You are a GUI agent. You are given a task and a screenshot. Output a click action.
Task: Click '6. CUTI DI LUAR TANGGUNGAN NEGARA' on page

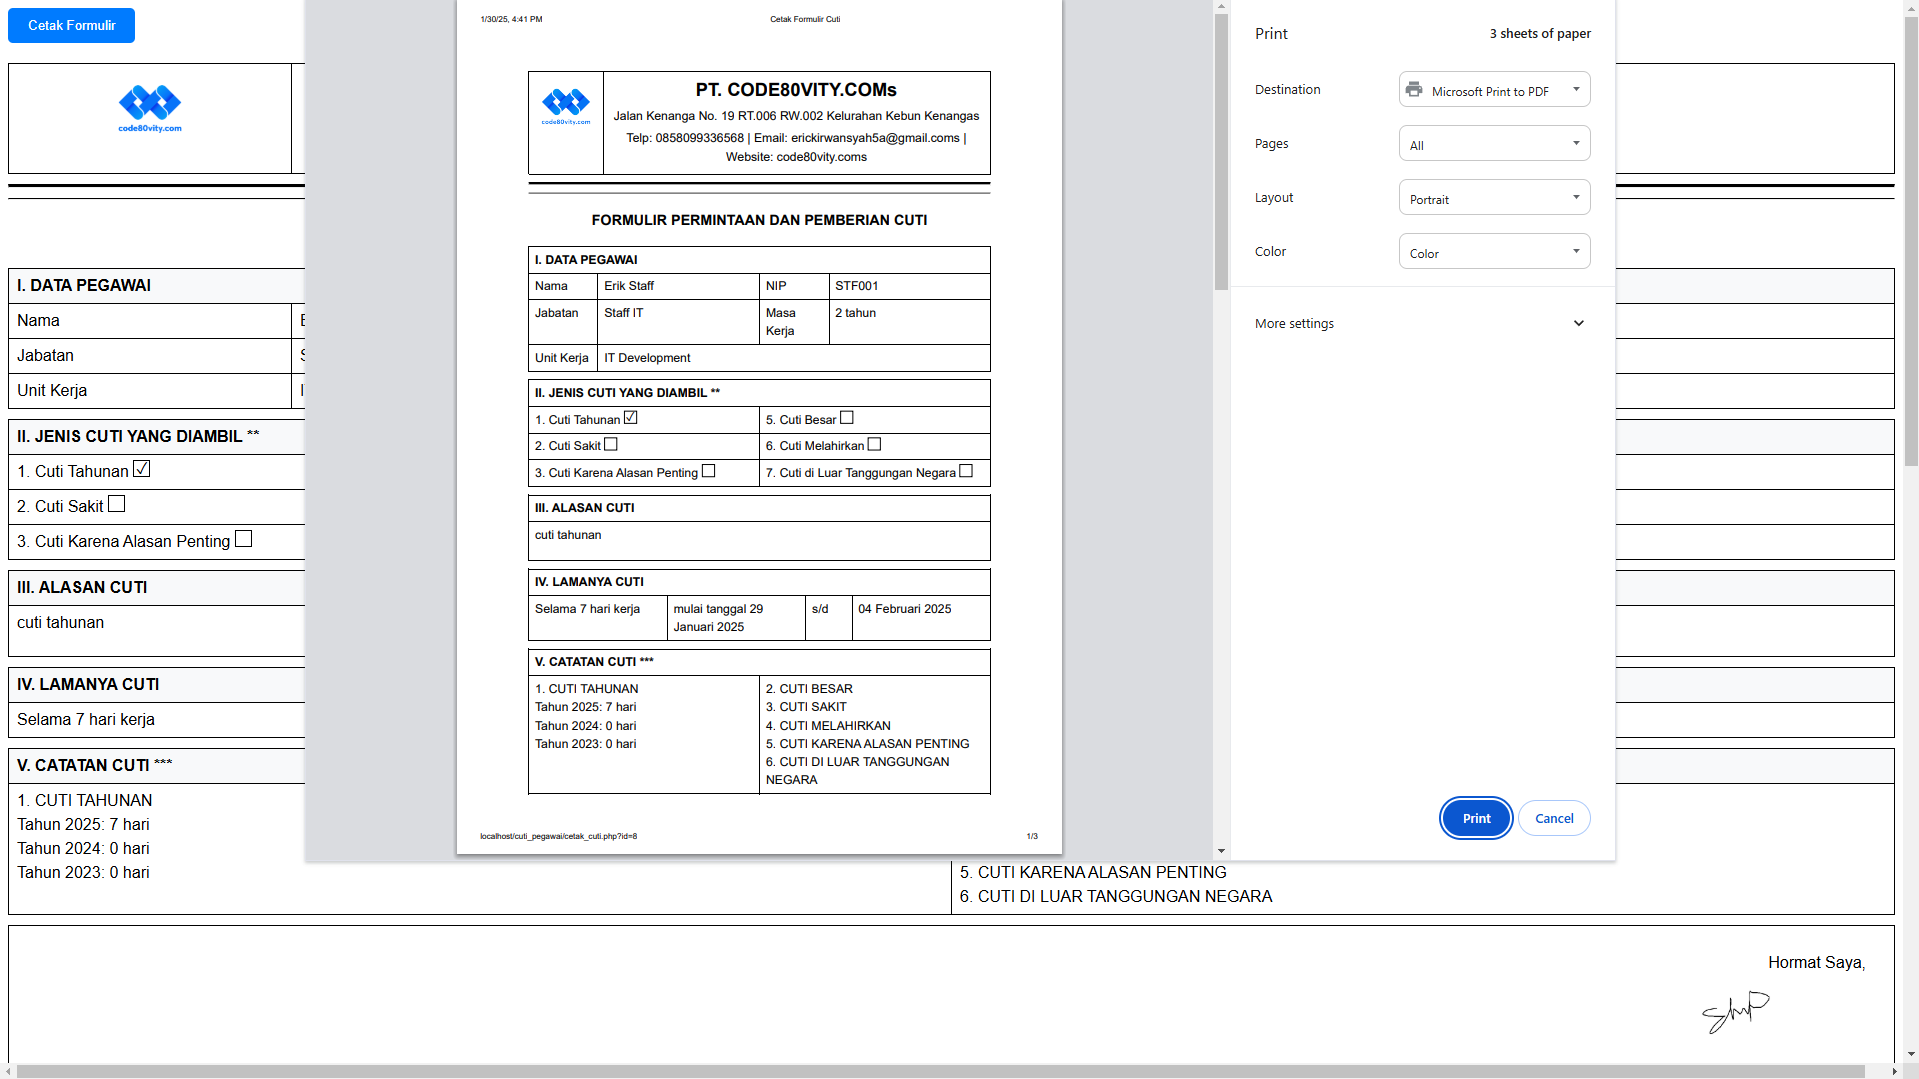pyautogui.click(x=1116, y=896)
